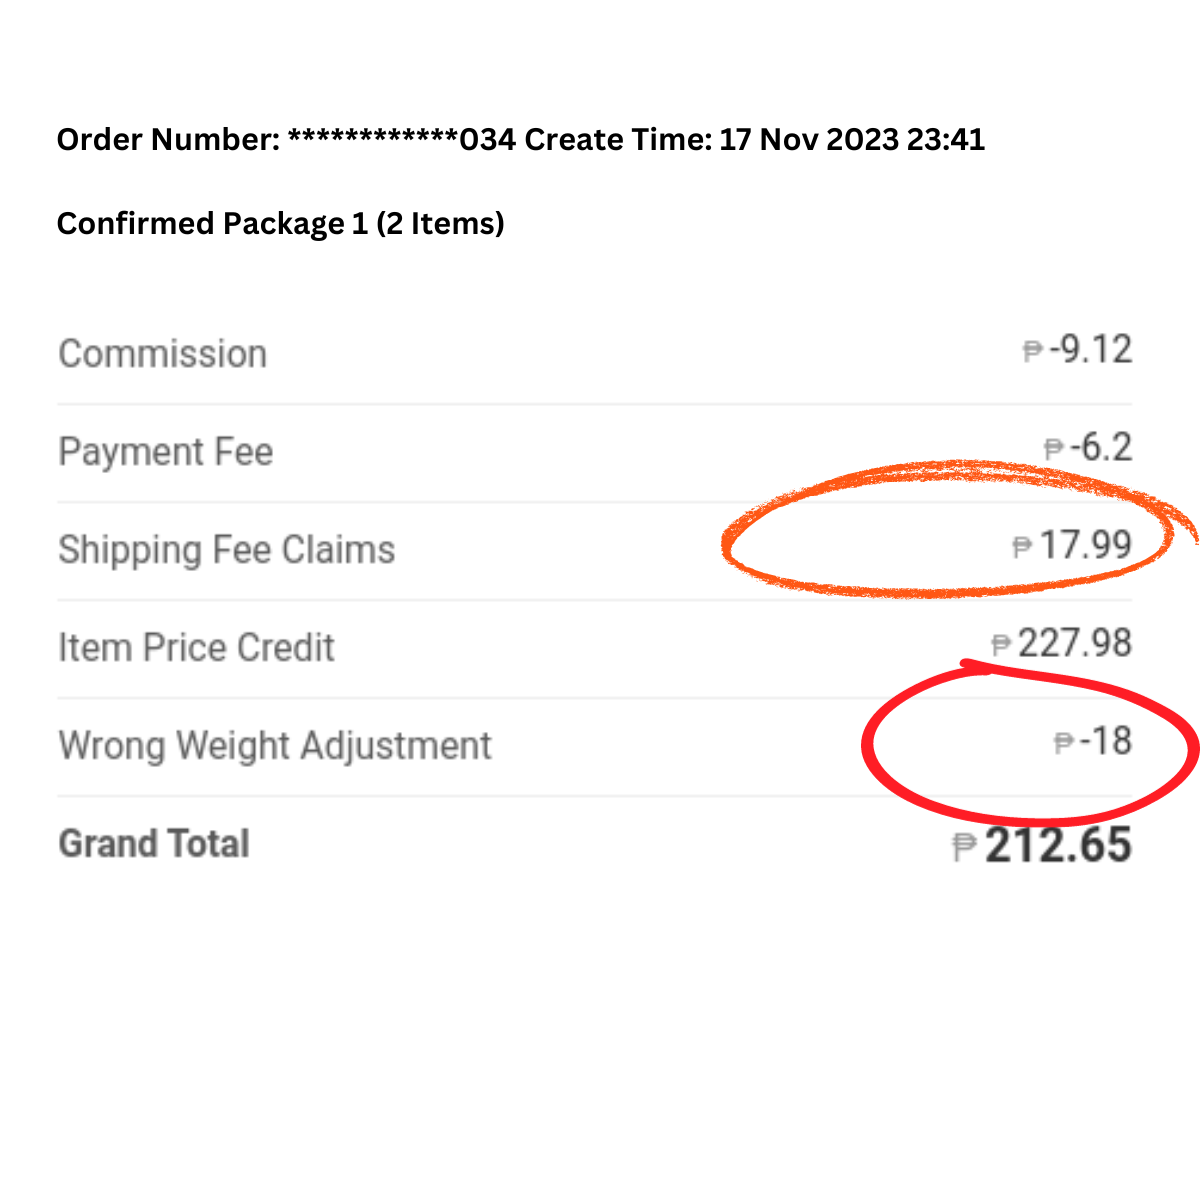Click the Confirmed Package 1 heading
Image resolution: width=1200 pixels, height=1200 pixels.
coord(280,223)
